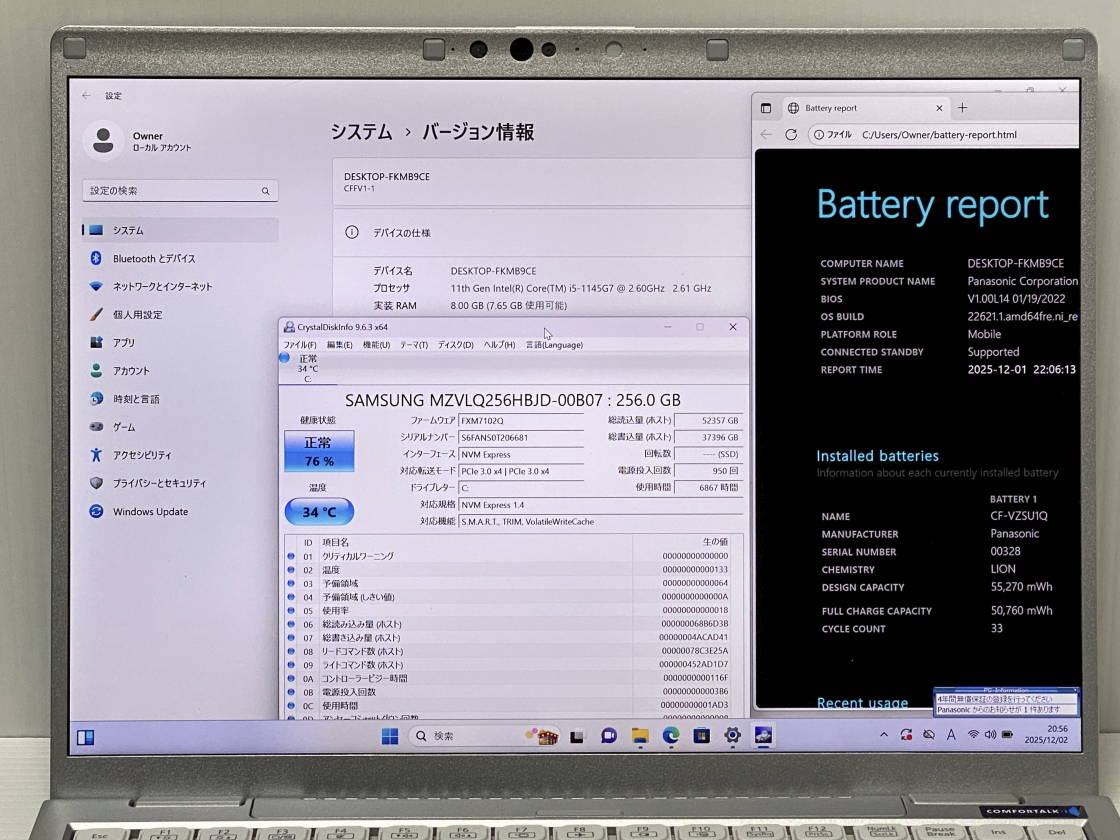Open Bluetooth とデバイス settings page
This screenshot has height=840, width=1120.
click(x=153, y=258)
